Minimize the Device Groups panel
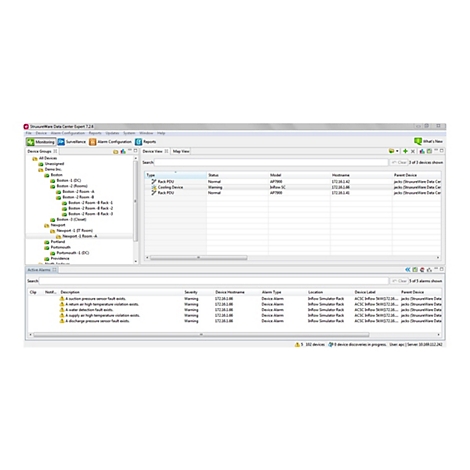Image resolution: width=470 pixels, height=470 pixels. [x=130, y=151]
